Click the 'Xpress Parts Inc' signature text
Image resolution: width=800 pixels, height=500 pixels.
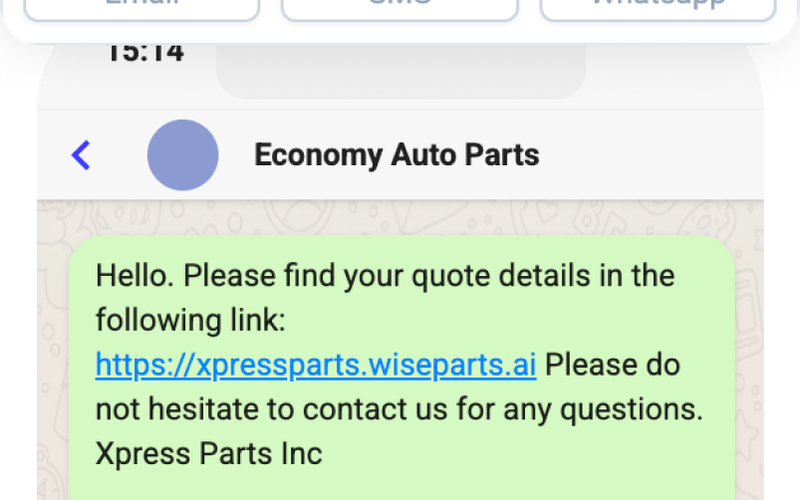(x=209, y=453)
